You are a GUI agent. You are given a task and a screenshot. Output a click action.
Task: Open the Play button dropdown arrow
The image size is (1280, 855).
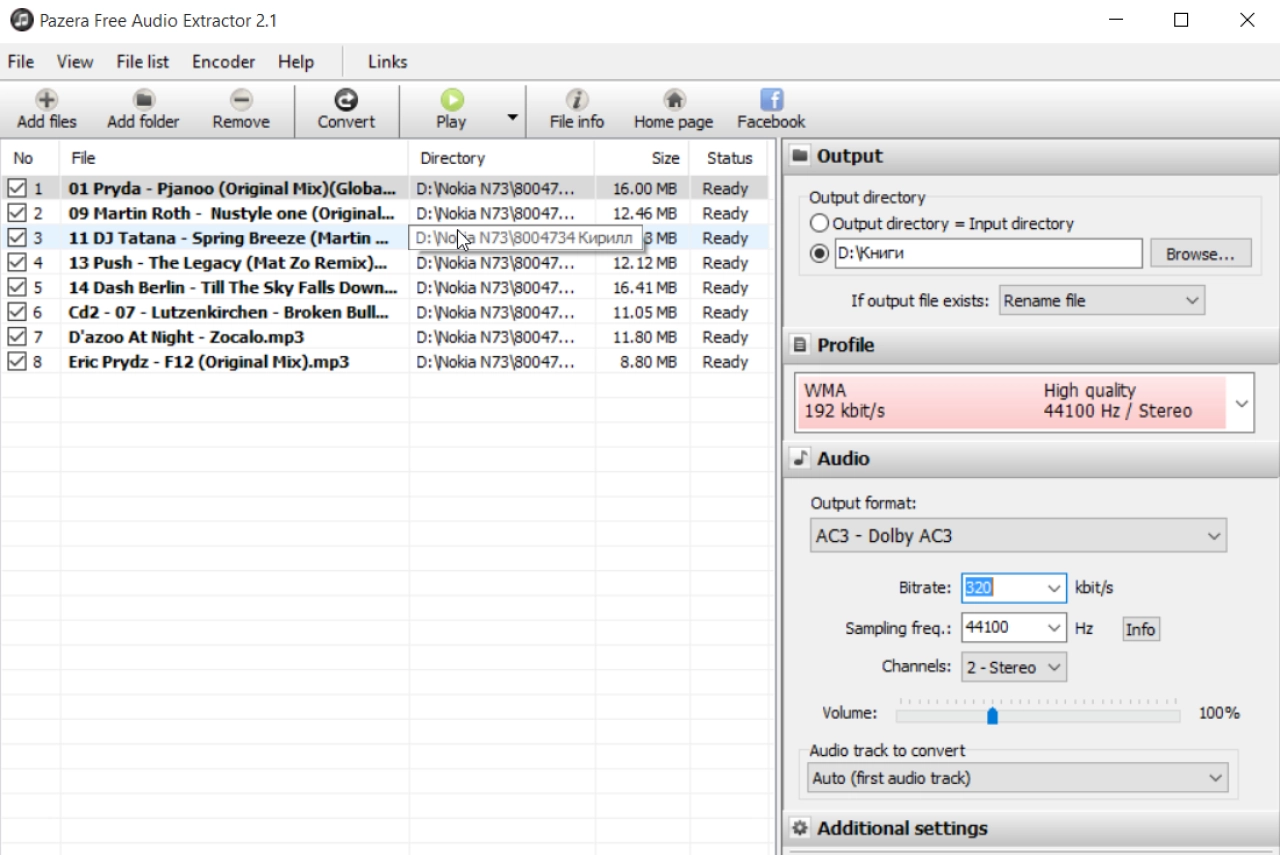pos(512,117)
